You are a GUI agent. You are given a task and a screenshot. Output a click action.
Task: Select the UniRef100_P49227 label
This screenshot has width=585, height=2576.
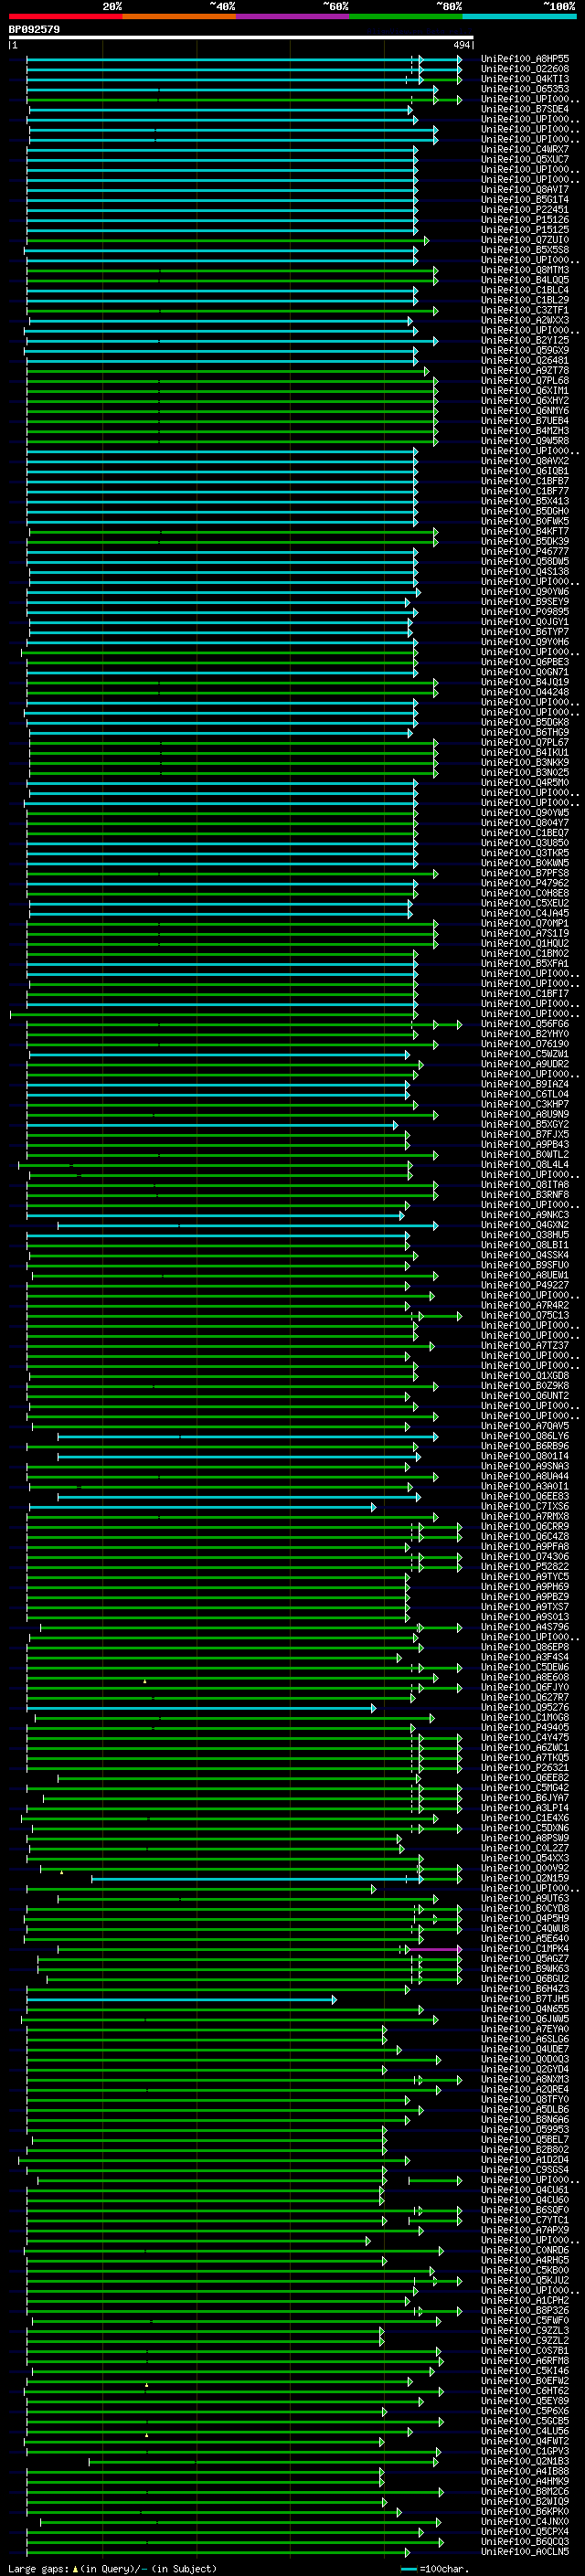[525, 1285]
